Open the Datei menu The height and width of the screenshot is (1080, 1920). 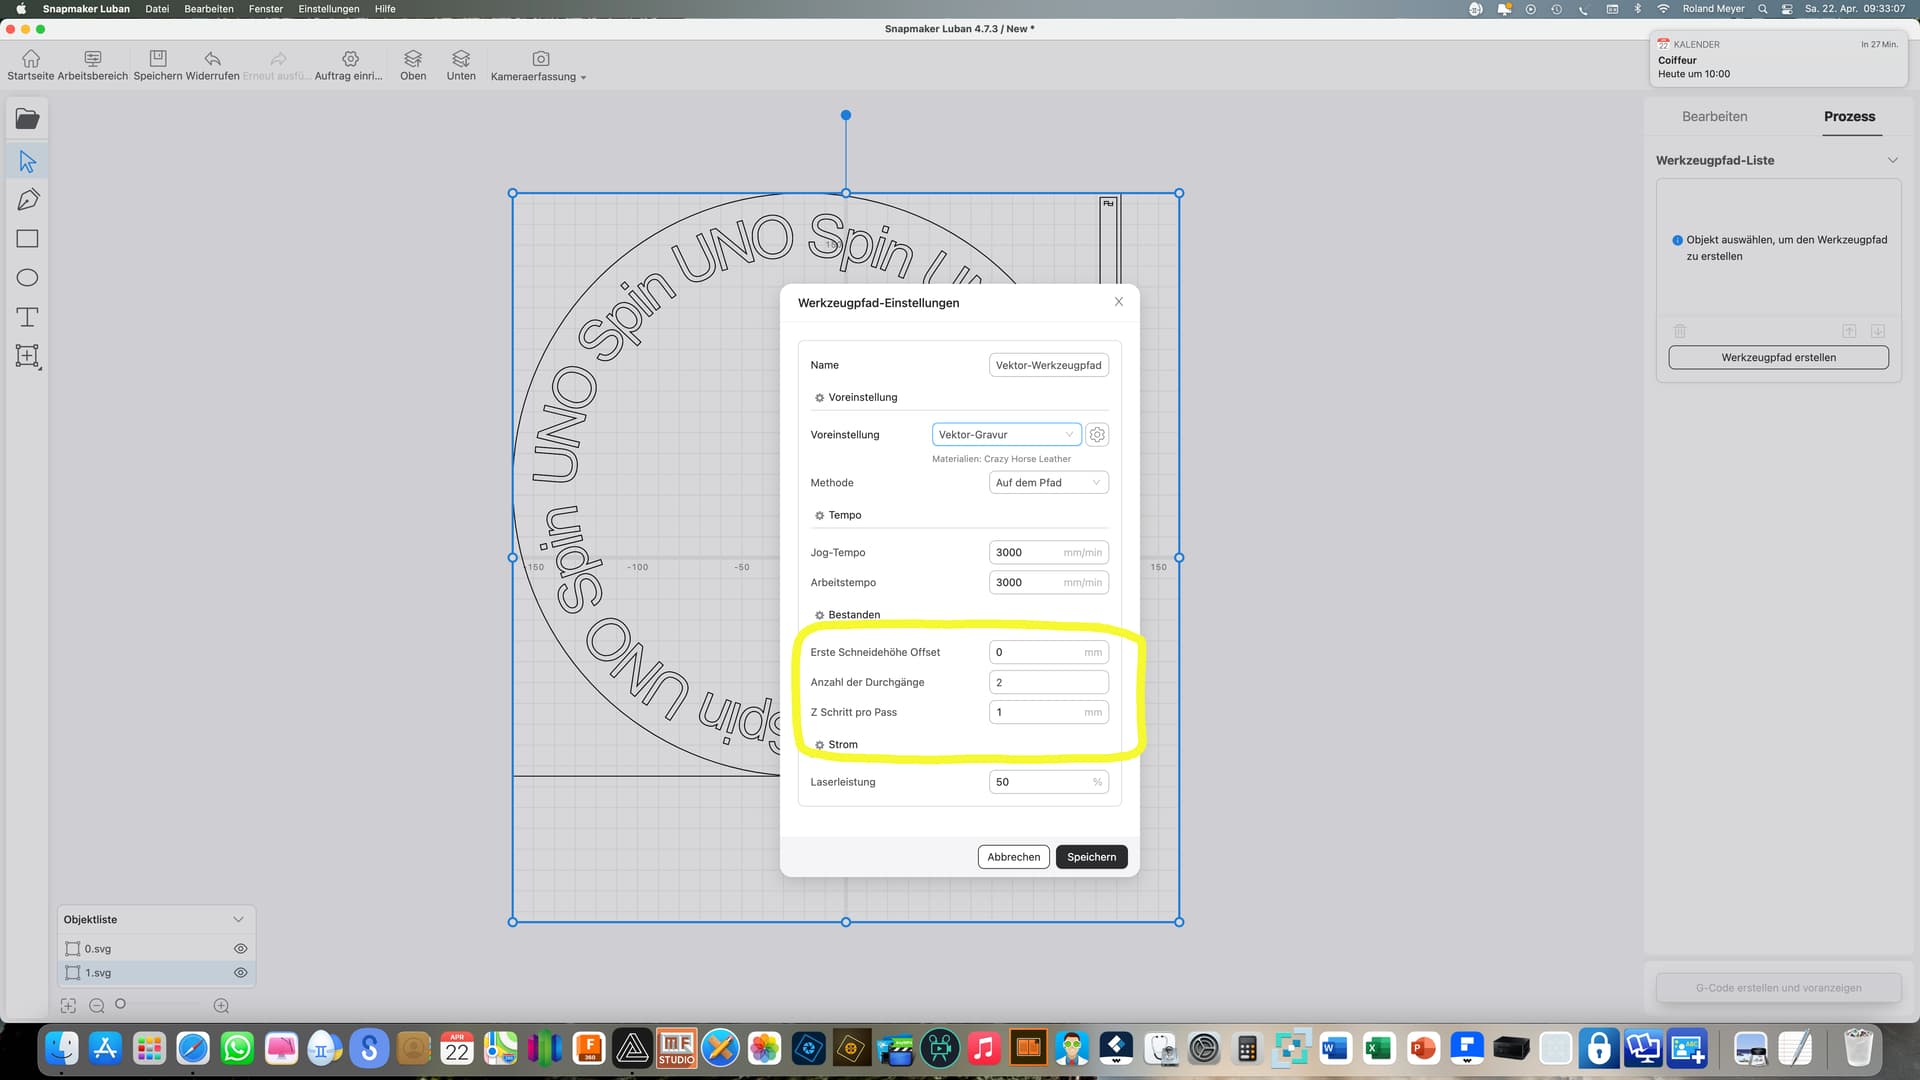click(x=157, y=9)
